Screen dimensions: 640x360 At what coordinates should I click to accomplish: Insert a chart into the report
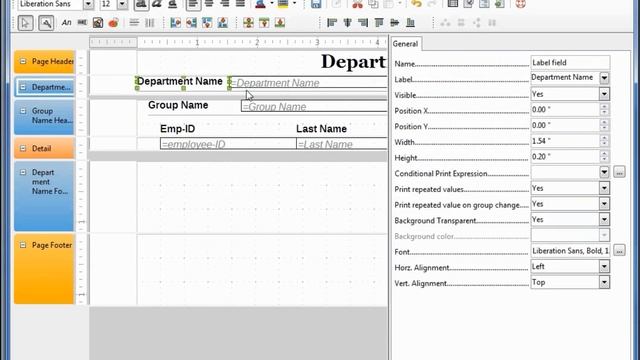click(x=113, y=23)
